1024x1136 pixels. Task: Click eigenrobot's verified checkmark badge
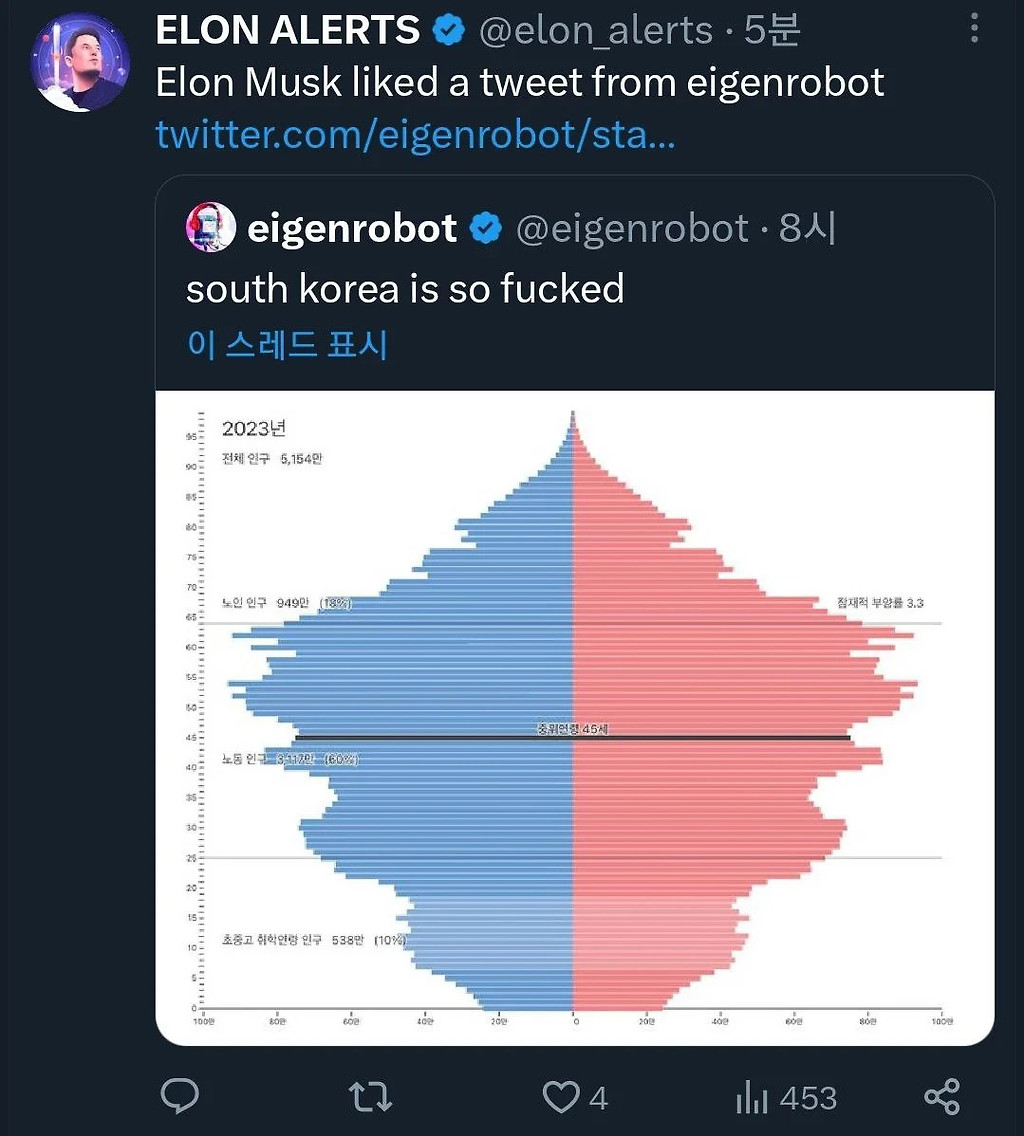[486, 228]
